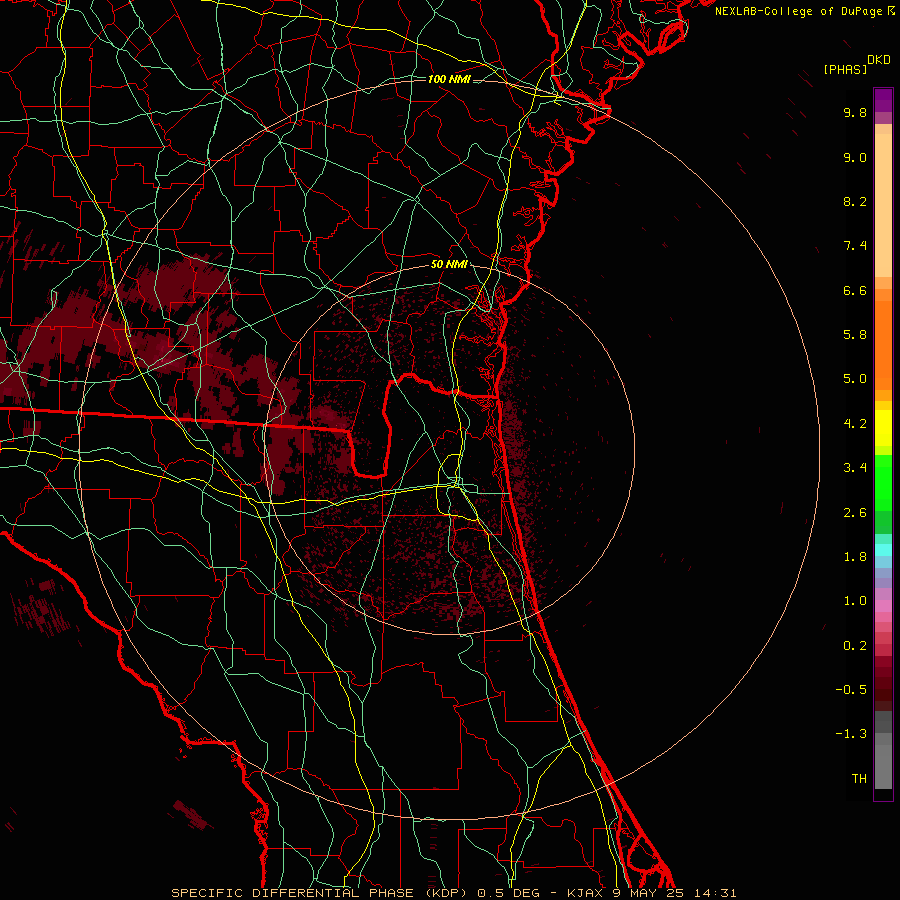Click the TH threshold label on scale
Screen dimensions: 900x900
tap(859, 779)
